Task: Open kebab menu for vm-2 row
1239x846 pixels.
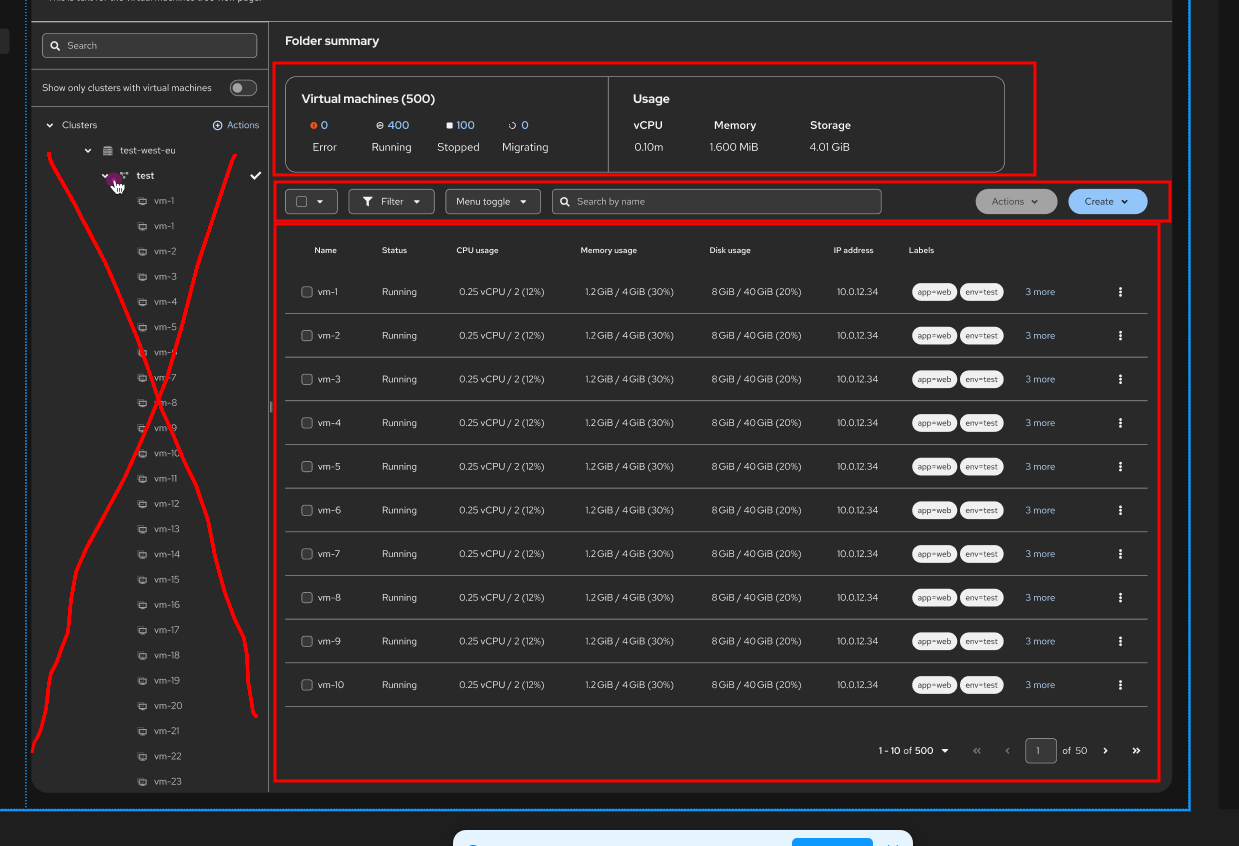Action: (1120, 336)
